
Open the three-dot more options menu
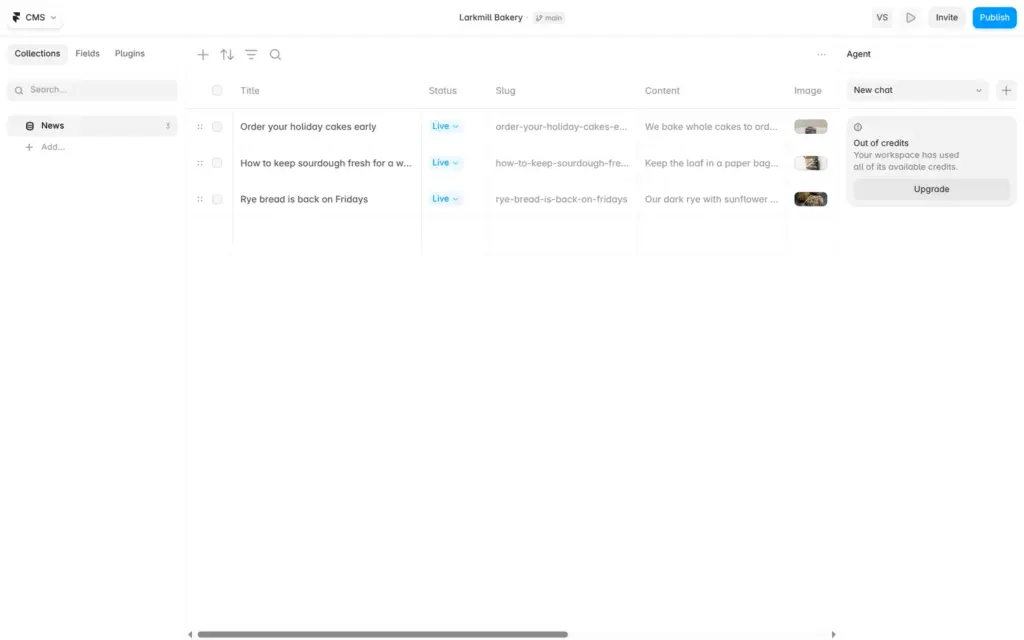pyautogui.click(x=822, y=54)
